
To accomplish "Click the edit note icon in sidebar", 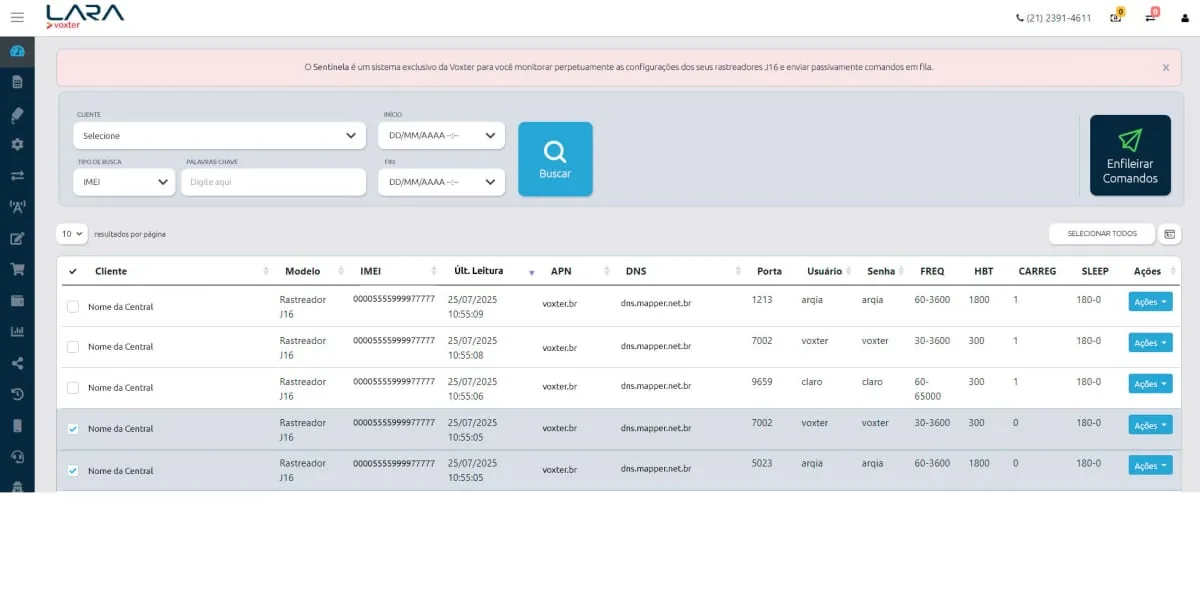I will pyautogui.click(x=17, y=238).
